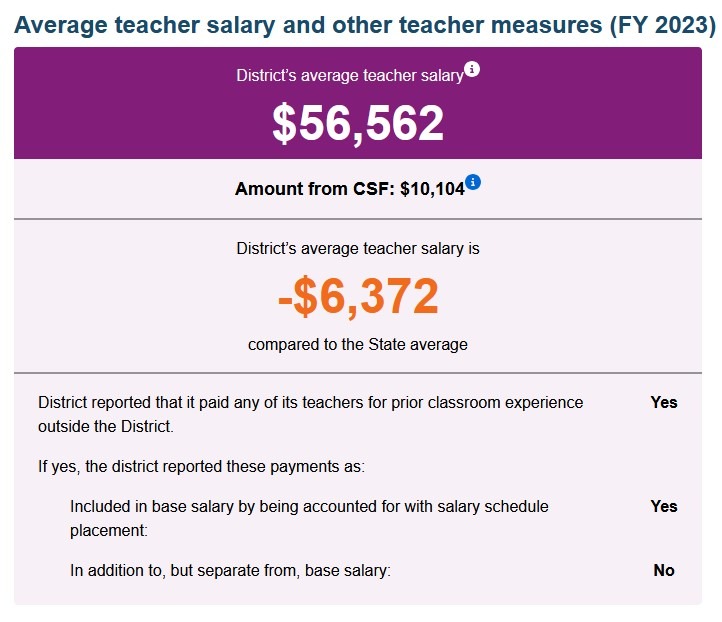
Task: Click the divider line below the CSF amount
Action: click(358, 218)
